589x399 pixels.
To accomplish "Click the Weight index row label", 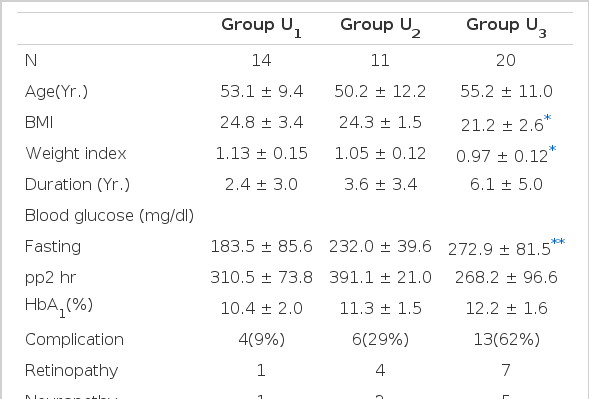I will (x=76, y=153).
